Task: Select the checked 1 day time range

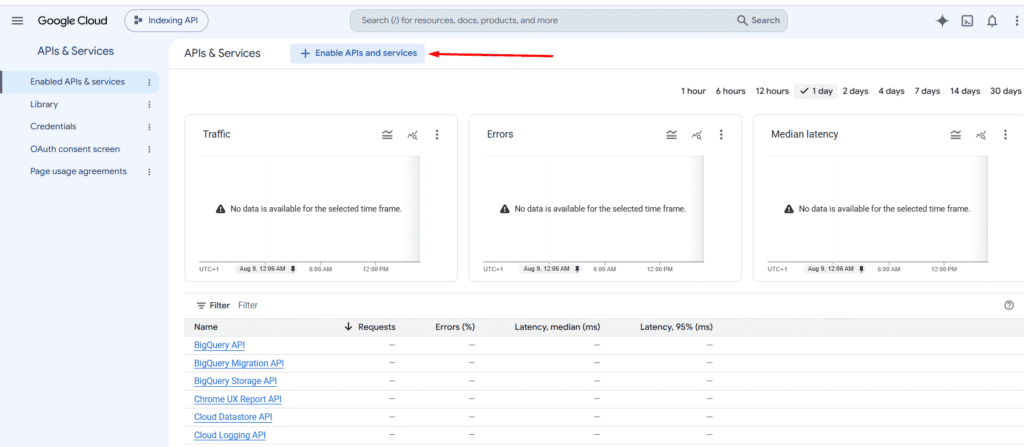Action: (x=816, y=91)
